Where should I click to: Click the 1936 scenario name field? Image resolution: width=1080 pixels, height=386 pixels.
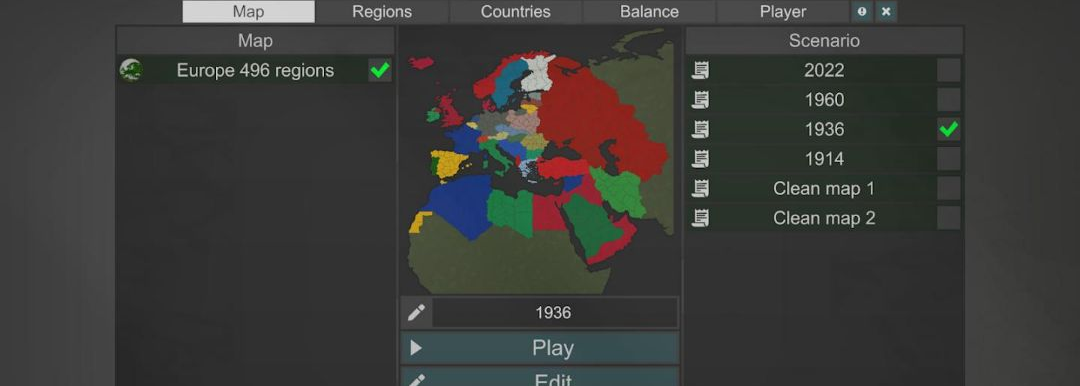click(x=554, y=313)
